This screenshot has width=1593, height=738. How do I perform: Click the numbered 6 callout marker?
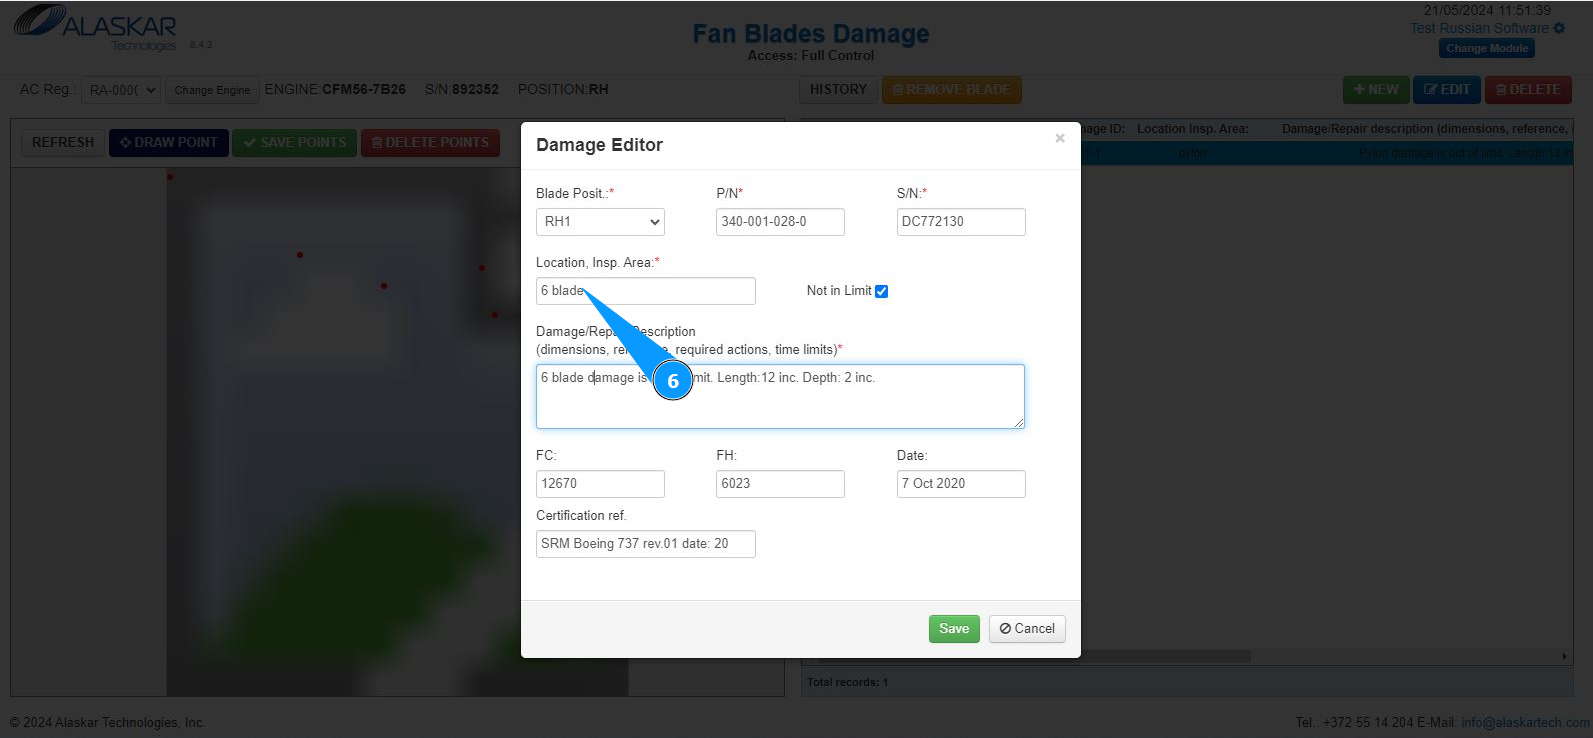coord(673,381)
